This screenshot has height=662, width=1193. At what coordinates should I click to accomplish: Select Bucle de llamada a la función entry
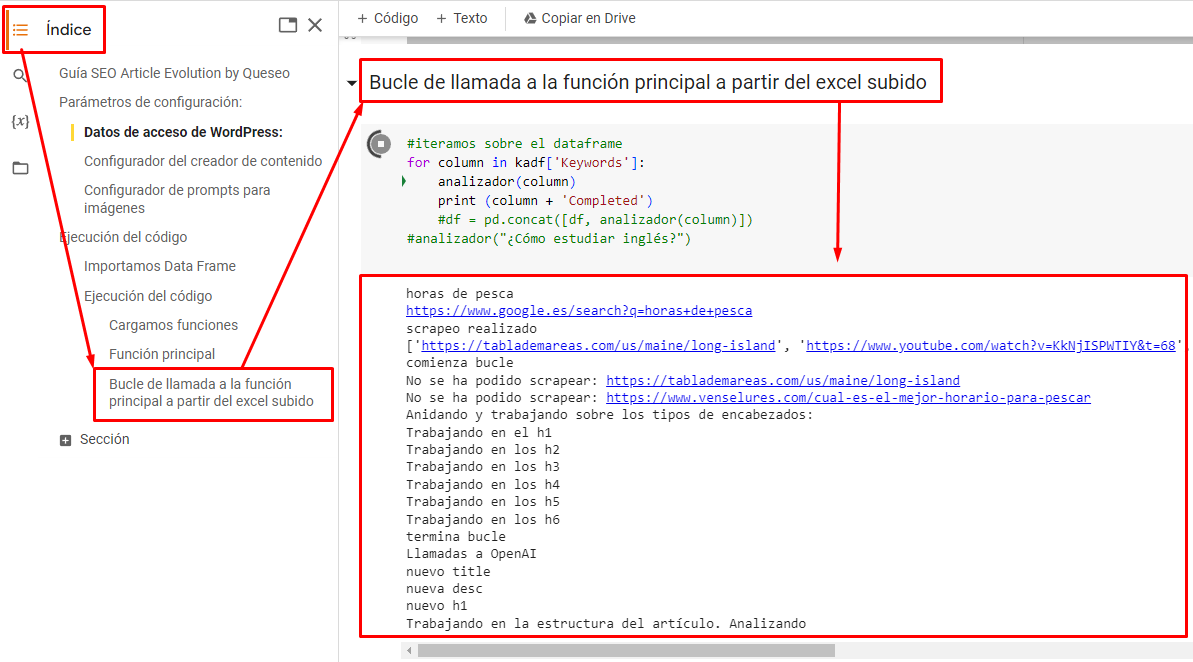click(212, 393)
